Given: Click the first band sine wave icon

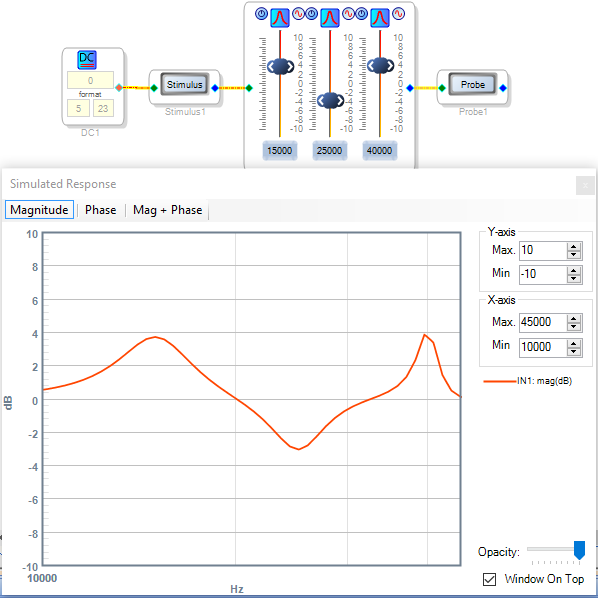Looking at the screenshot, I should [x=298, y=14].
